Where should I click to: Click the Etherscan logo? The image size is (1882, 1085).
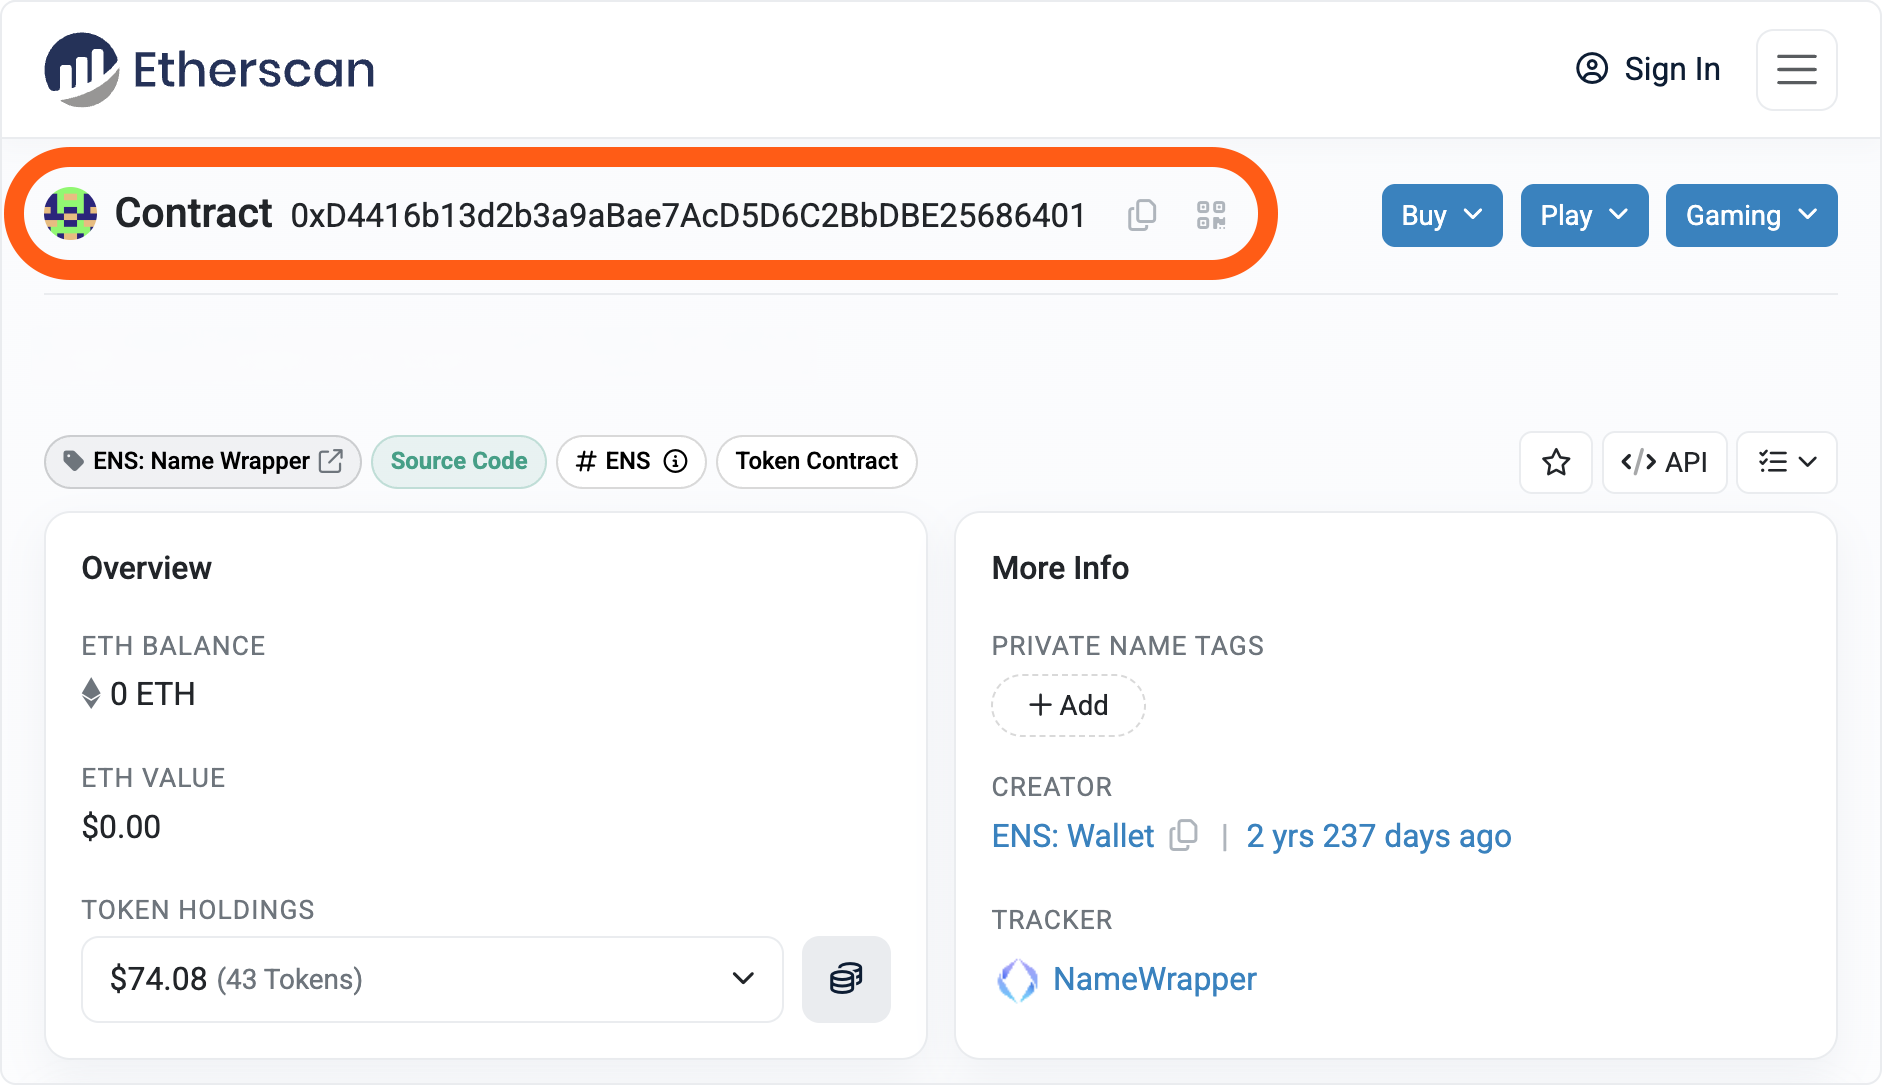click(x=209, y=69)
